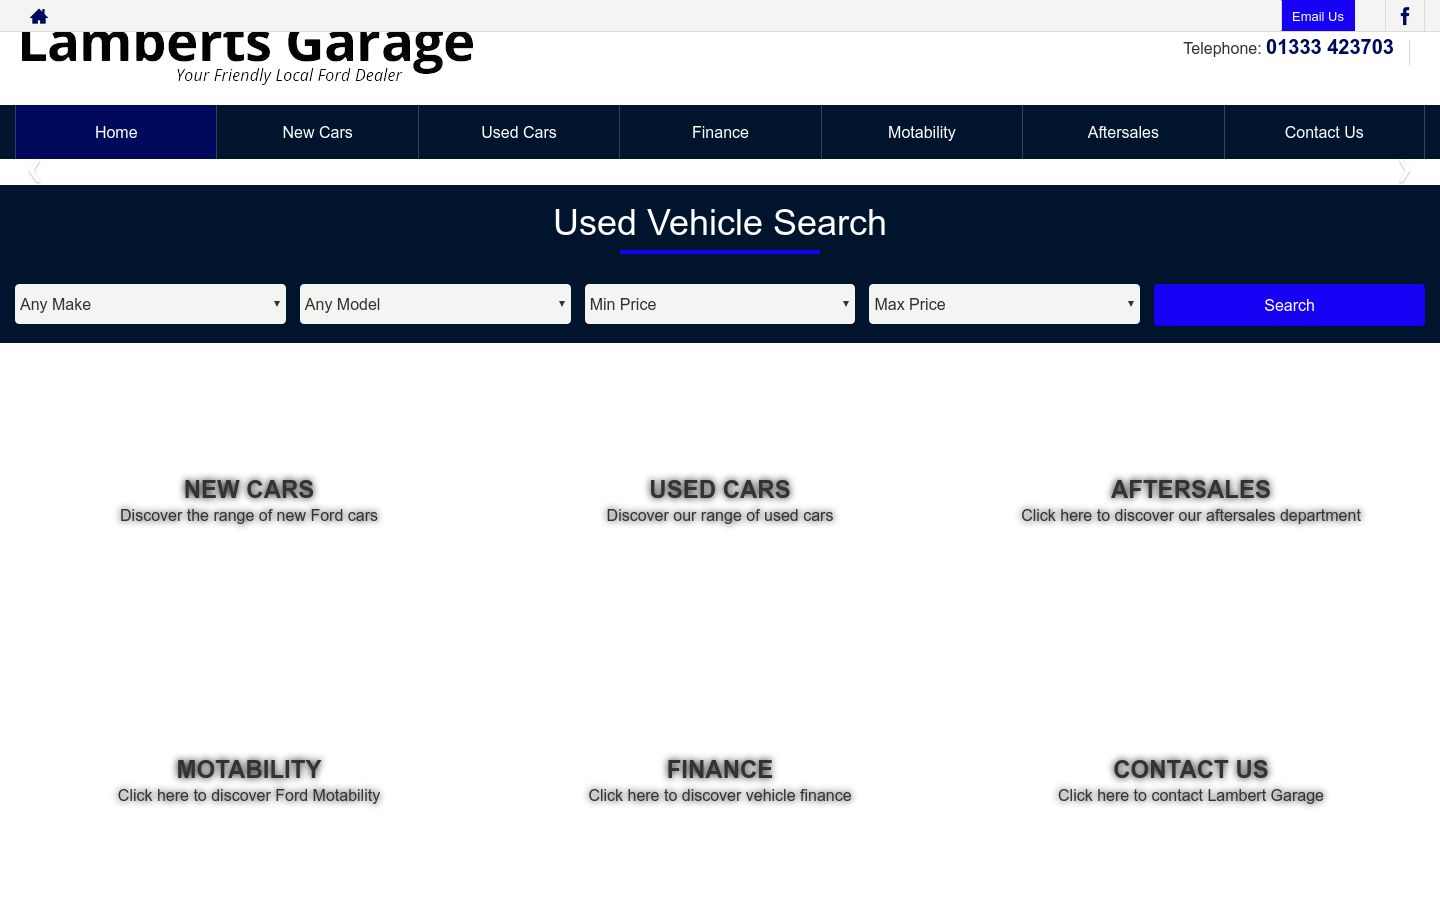Click the telephone number 01333 423703

pyautogui.click(x=1329, y=47)
